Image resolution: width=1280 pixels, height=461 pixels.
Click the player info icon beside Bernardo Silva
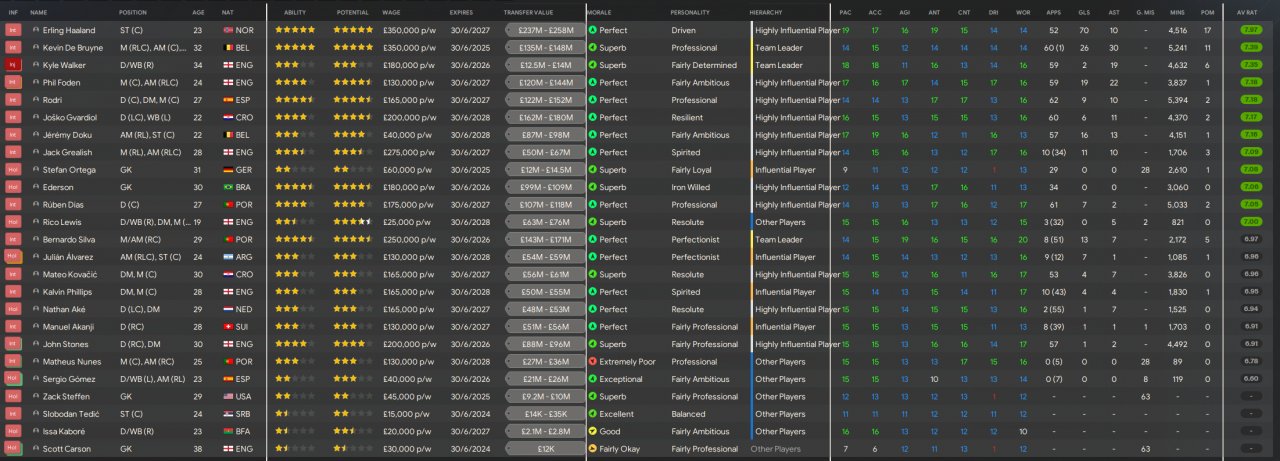click(x=36, y=240)
